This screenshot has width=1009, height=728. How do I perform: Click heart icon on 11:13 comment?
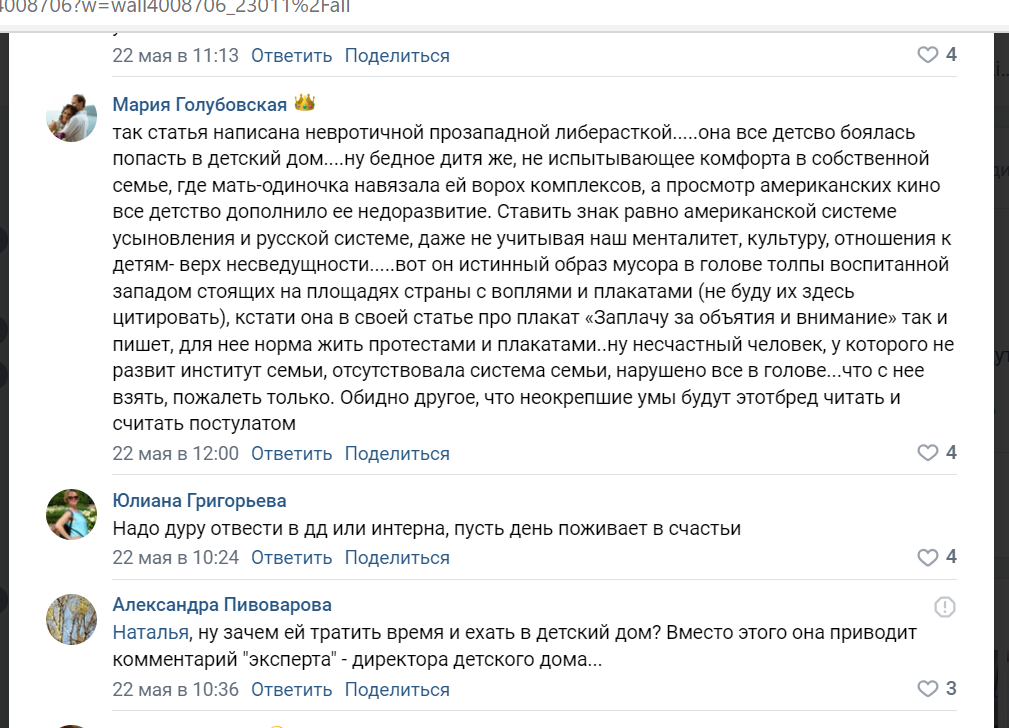(x=927, y=55)
